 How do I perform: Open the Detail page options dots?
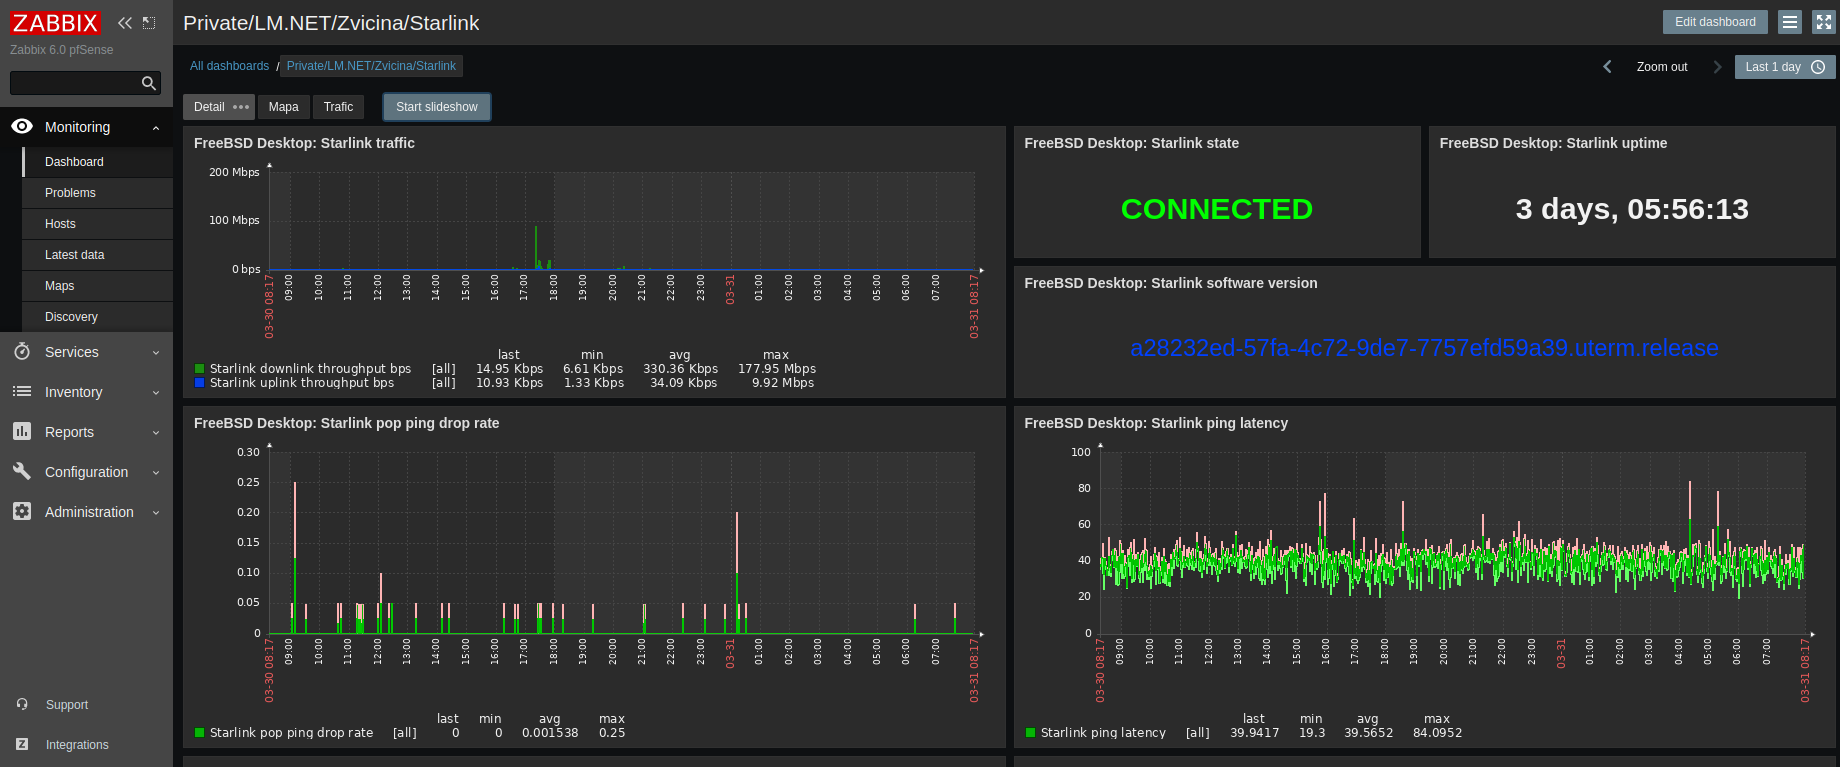coord(241,107)
